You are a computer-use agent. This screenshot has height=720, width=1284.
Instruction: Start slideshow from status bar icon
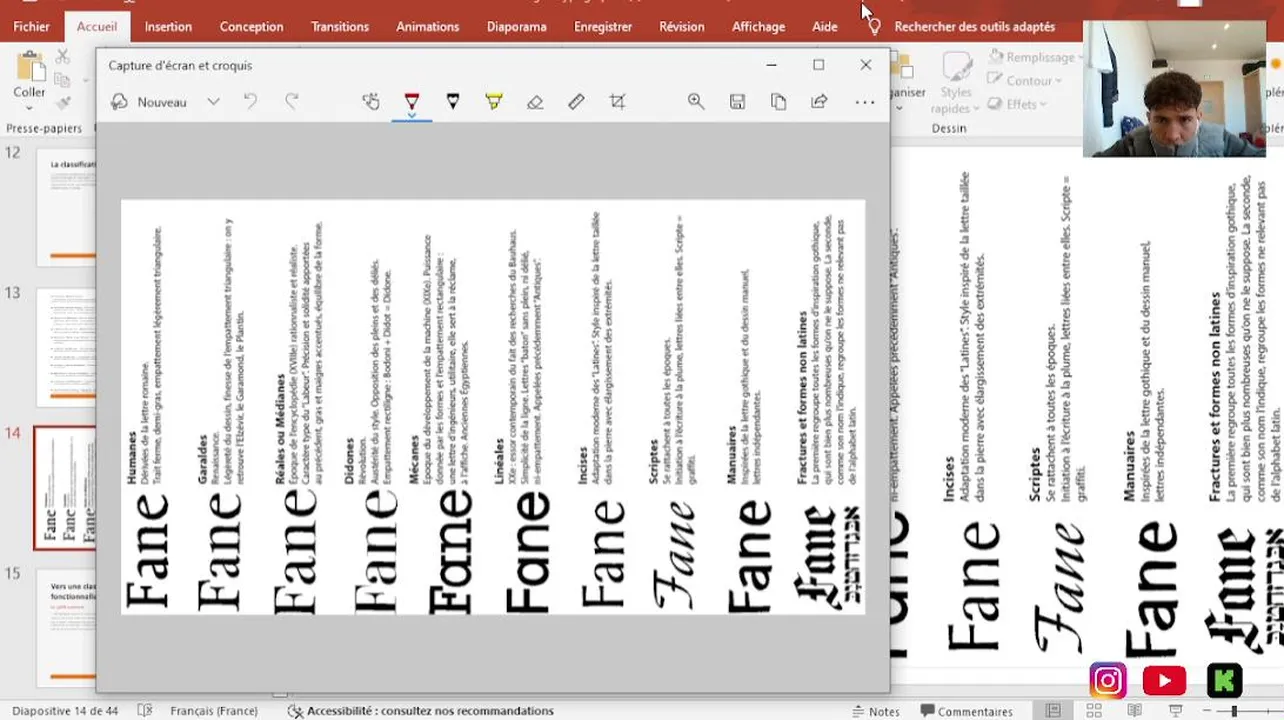click(x=1176, y=711)
